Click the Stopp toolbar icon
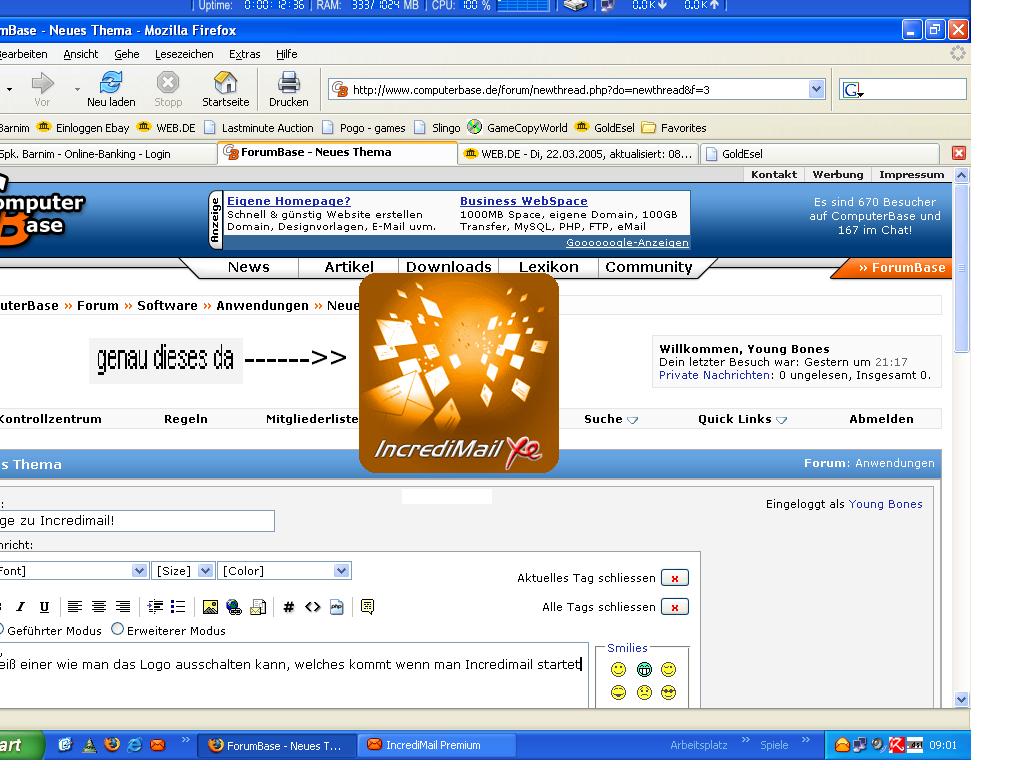The width and height of the screenshot is (1024, 768). pos(168,83)
